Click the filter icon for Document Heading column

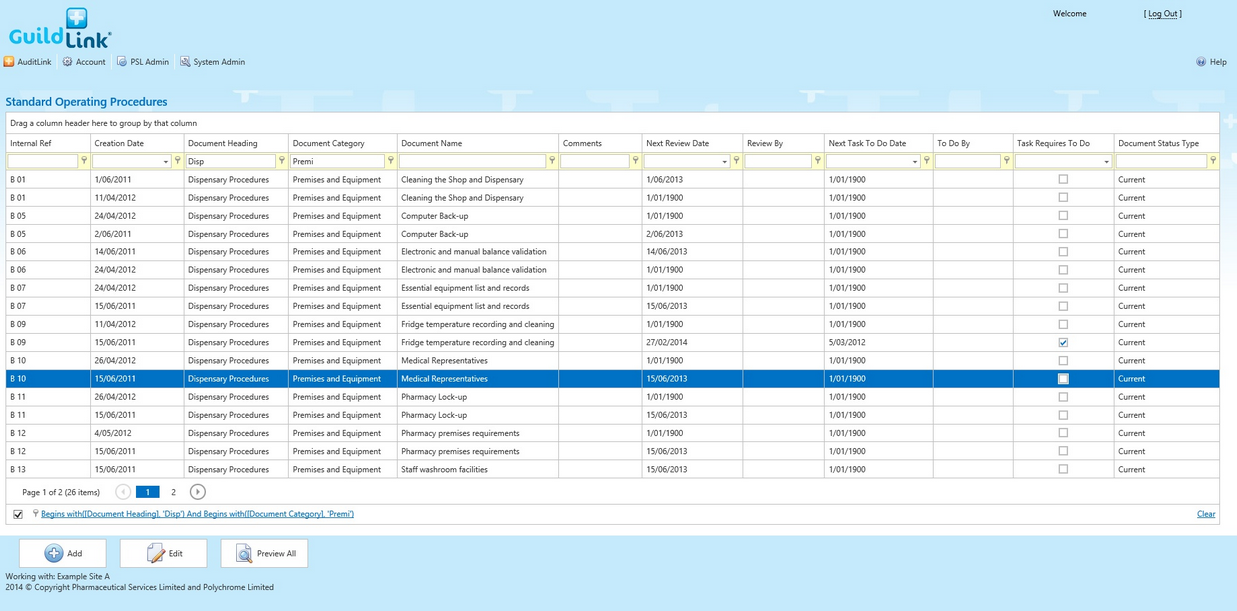coord(282,161)
